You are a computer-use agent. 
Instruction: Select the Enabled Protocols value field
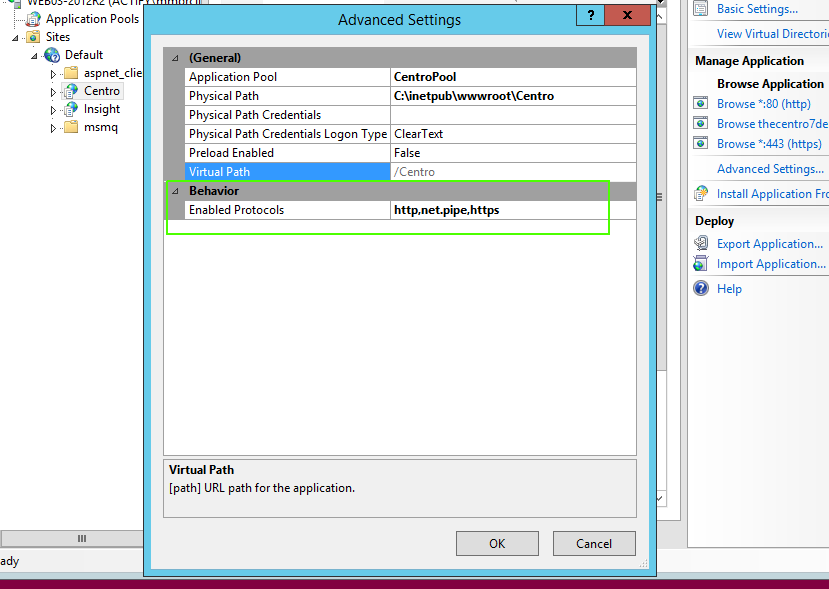513,210
